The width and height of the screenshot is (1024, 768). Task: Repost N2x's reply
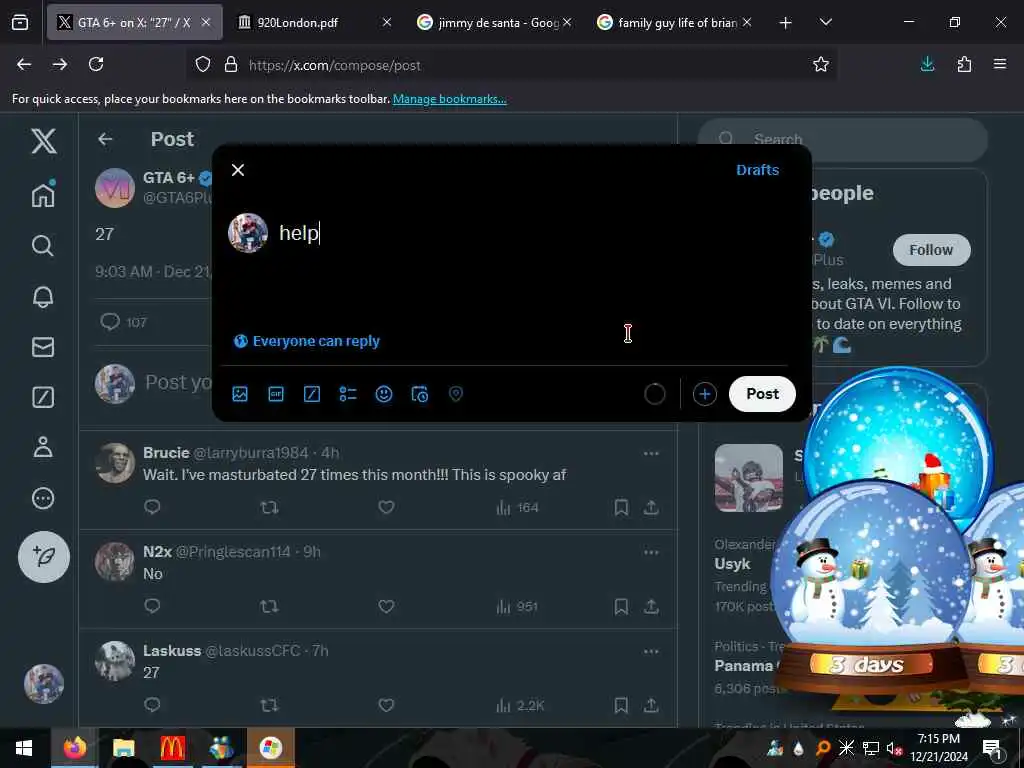tap(269, 606)
